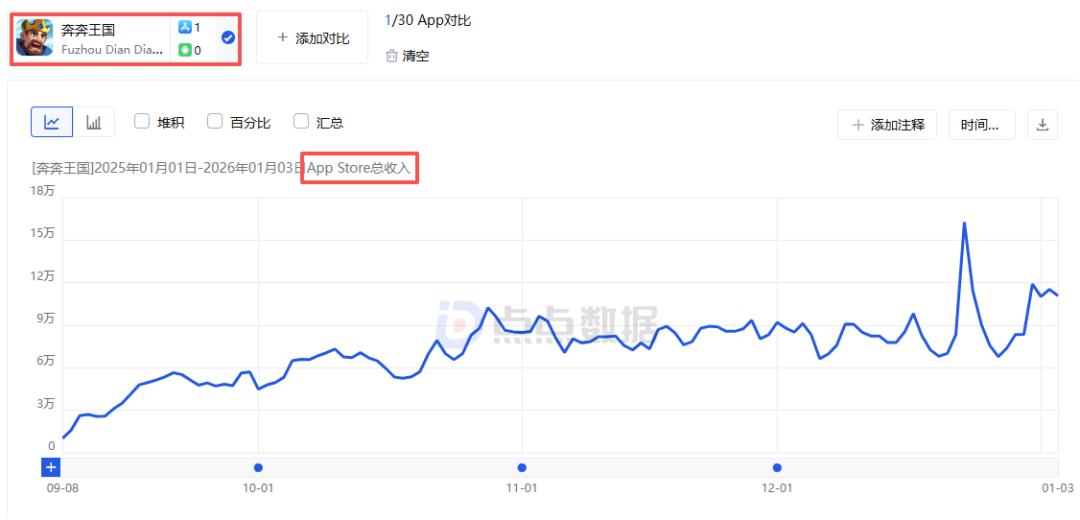Click the 奔奔王国 game app icon
The height and width of the screenshot is (520, 1080).
click(x=35, y=38)
